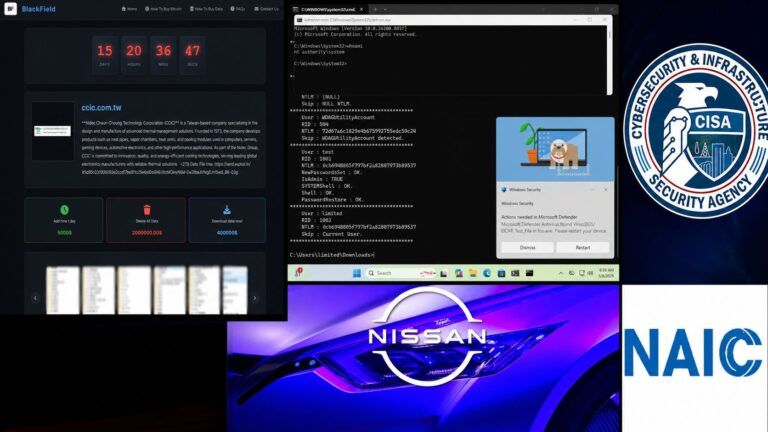Click Restart in the Windows Security alert
The height and width of the screenshot is (432, 768).
582,248
